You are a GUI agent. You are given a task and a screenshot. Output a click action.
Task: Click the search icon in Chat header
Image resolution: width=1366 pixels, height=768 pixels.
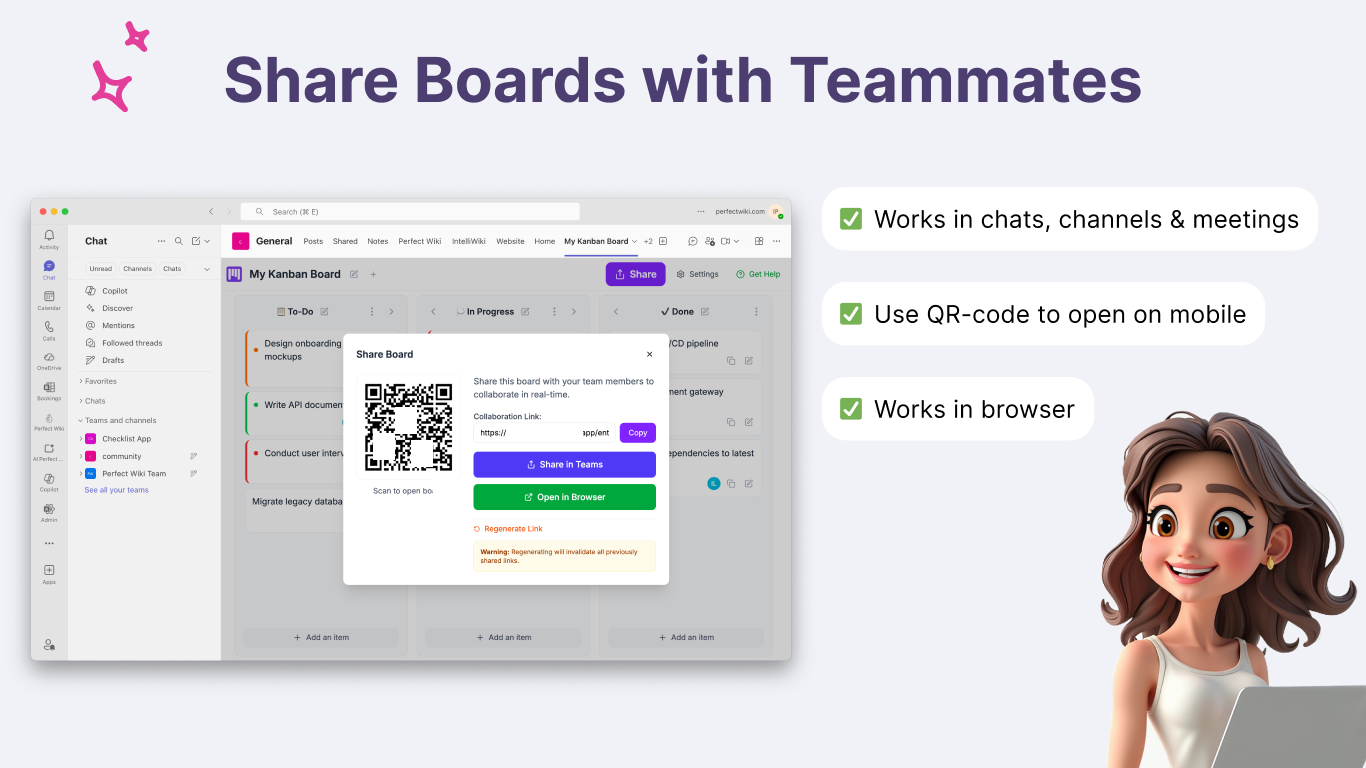[x=179, y=241]
